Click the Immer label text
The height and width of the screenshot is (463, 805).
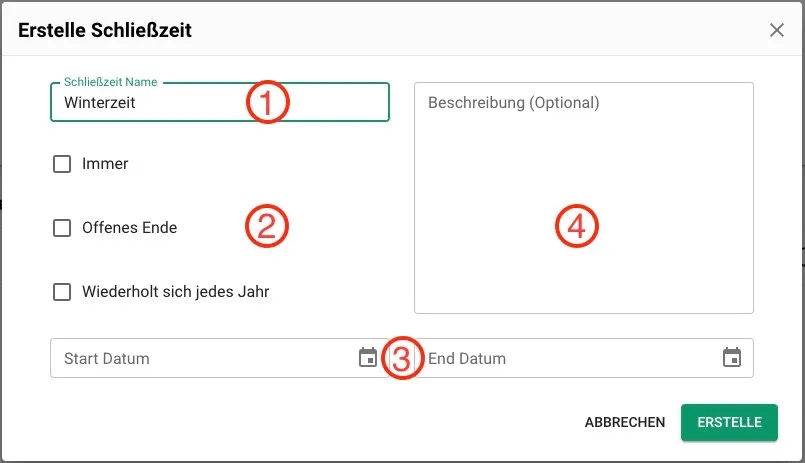105,164
